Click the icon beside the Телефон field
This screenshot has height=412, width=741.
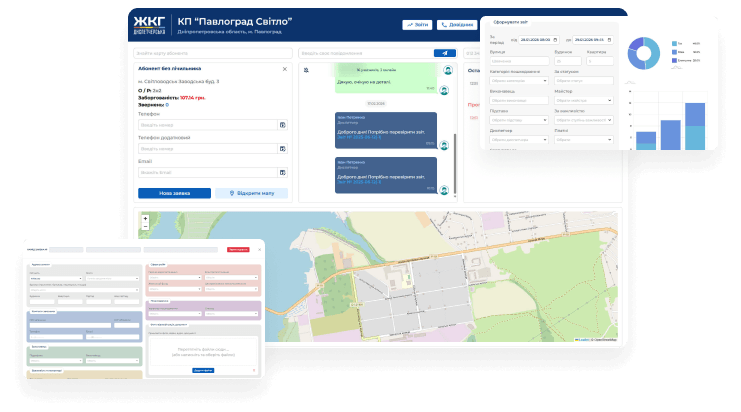[283, 125]
